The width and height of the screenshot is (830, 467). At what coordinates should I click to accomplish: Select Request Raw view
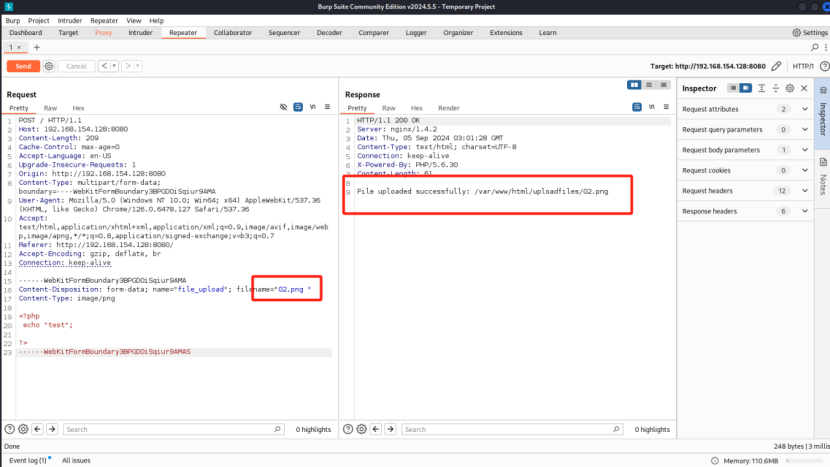tap(50, 108)
